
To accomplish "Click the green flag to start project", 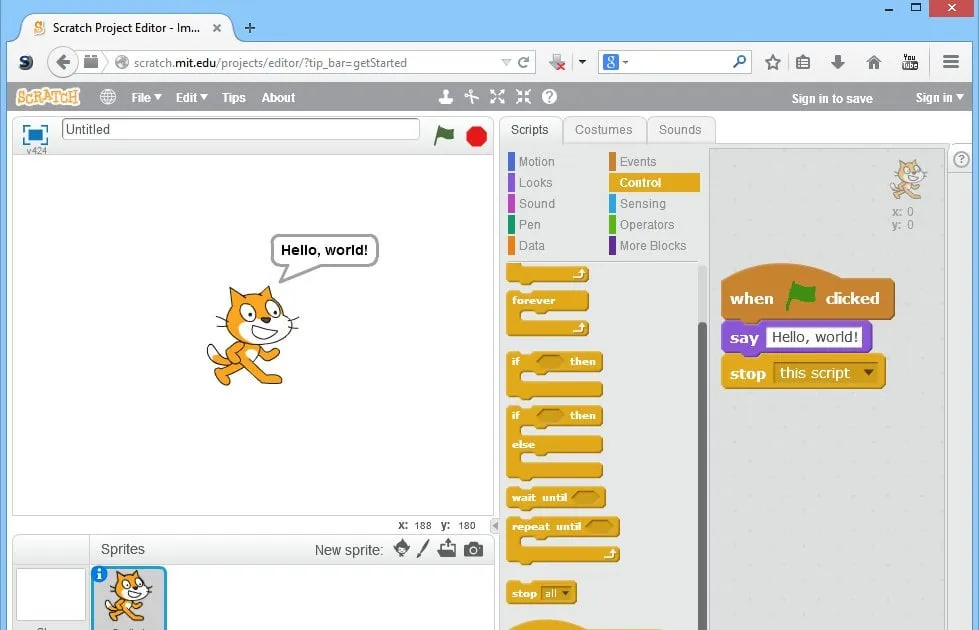I will [444, 135].
